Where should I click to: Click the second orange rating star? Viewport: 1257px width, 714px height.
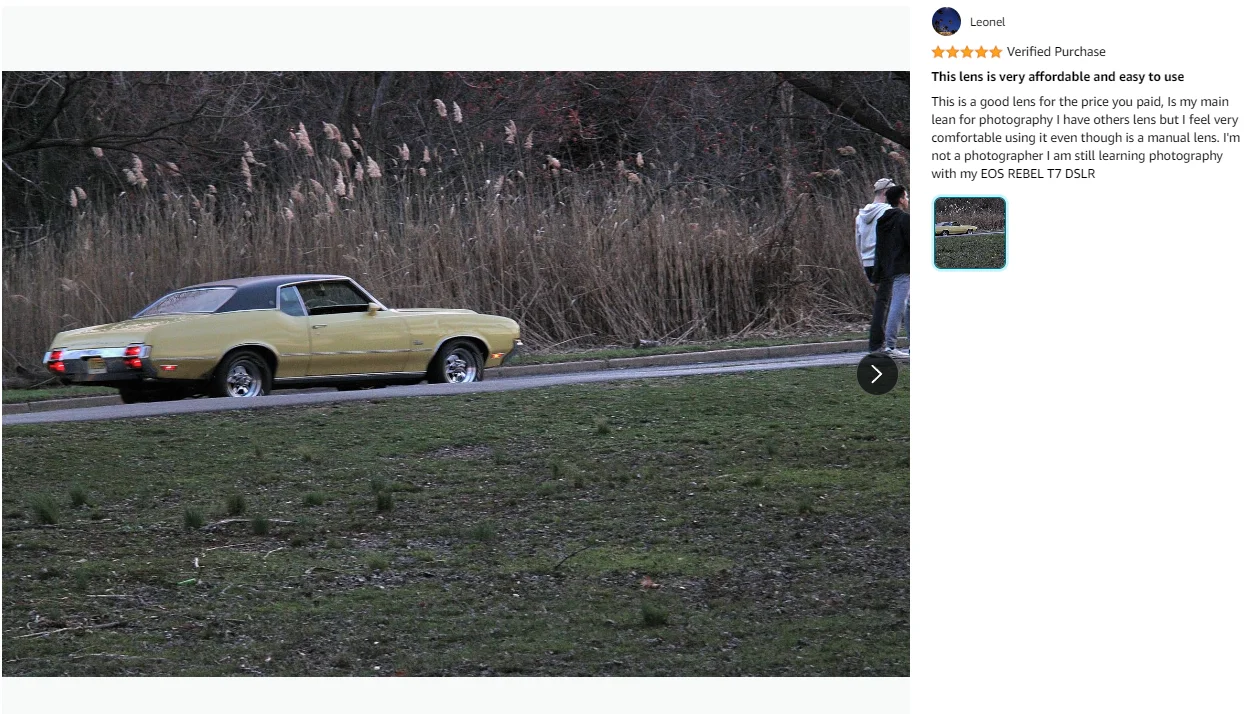pyautogui.click(x=953, y=52)
